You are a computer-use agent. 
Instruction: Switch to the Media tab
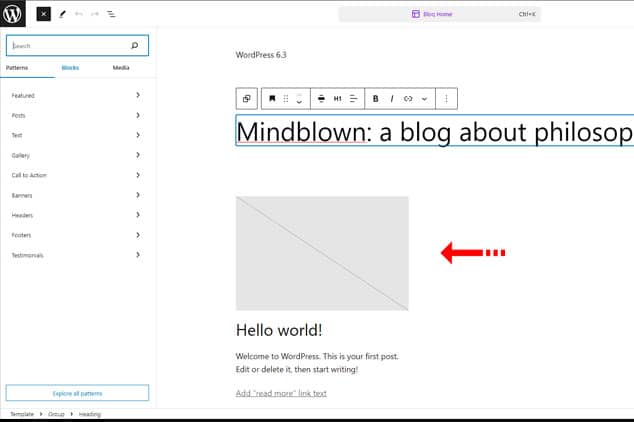(121, 68)
